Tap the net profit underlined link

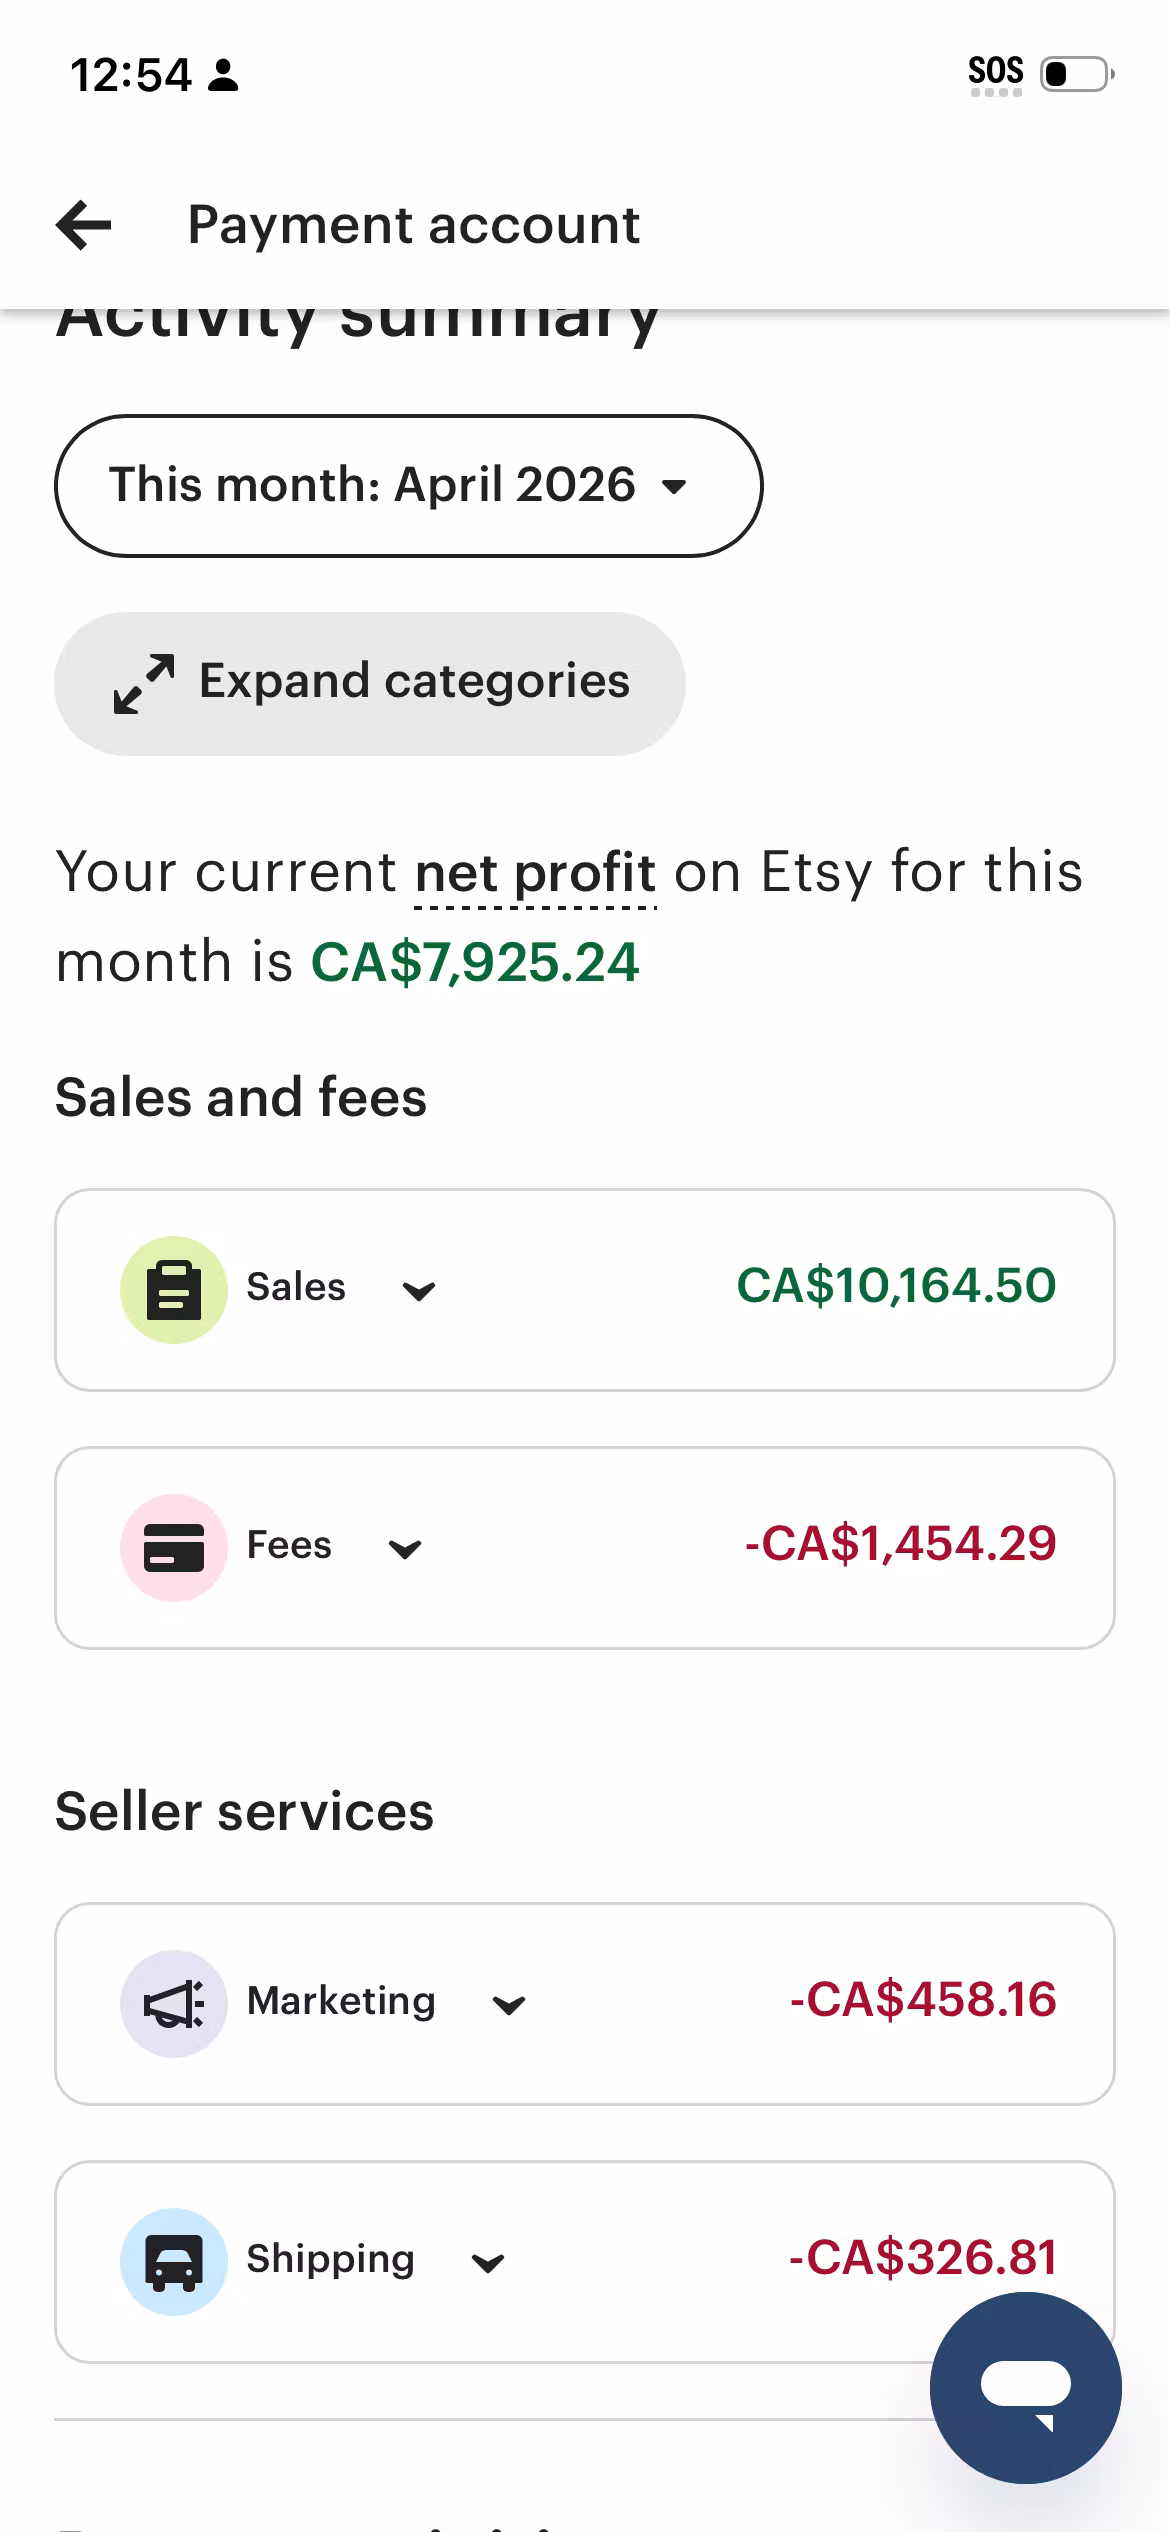click(535, 873)
